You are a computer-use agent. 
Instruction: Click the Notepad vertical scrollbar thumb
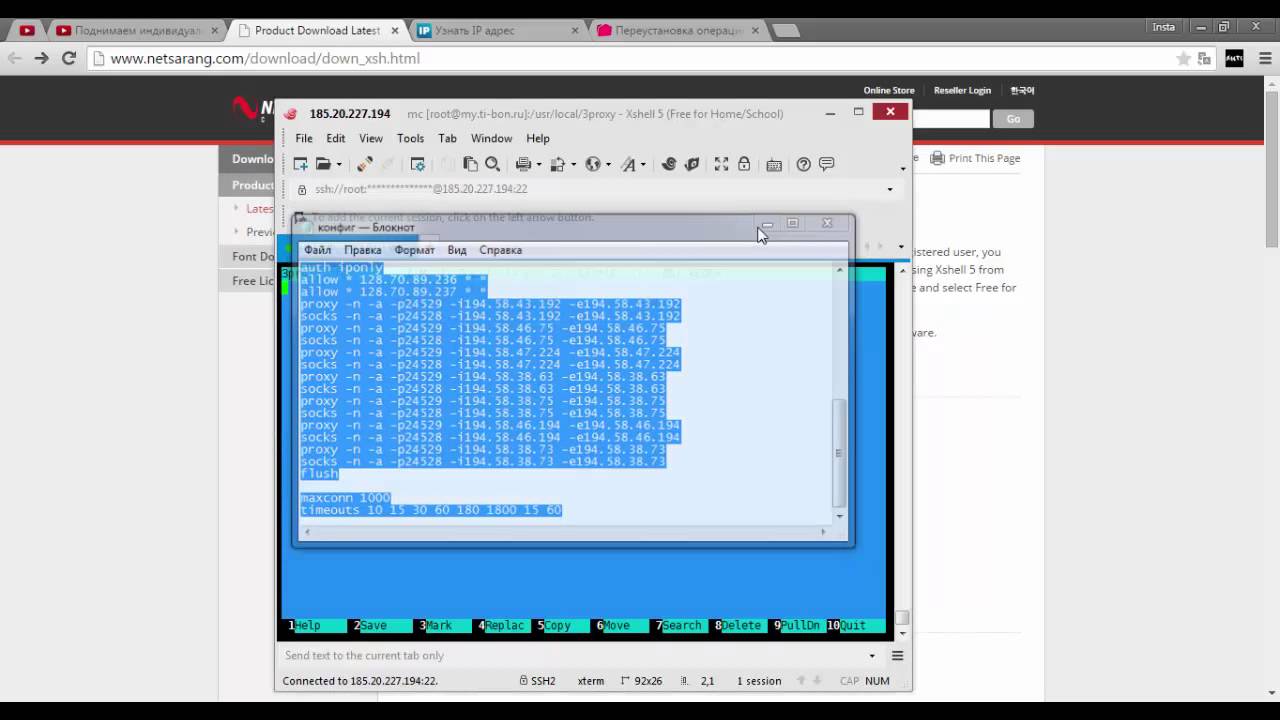839,452
